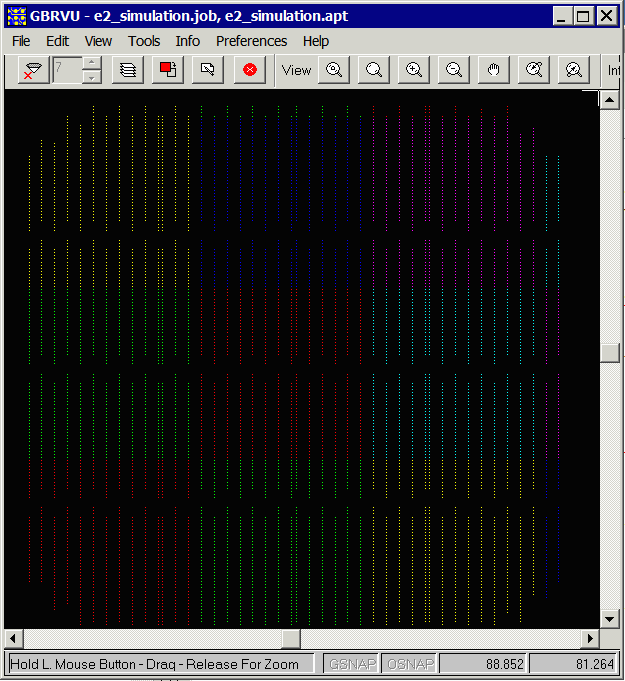Toggle GSNAP in the status bar

351,664
